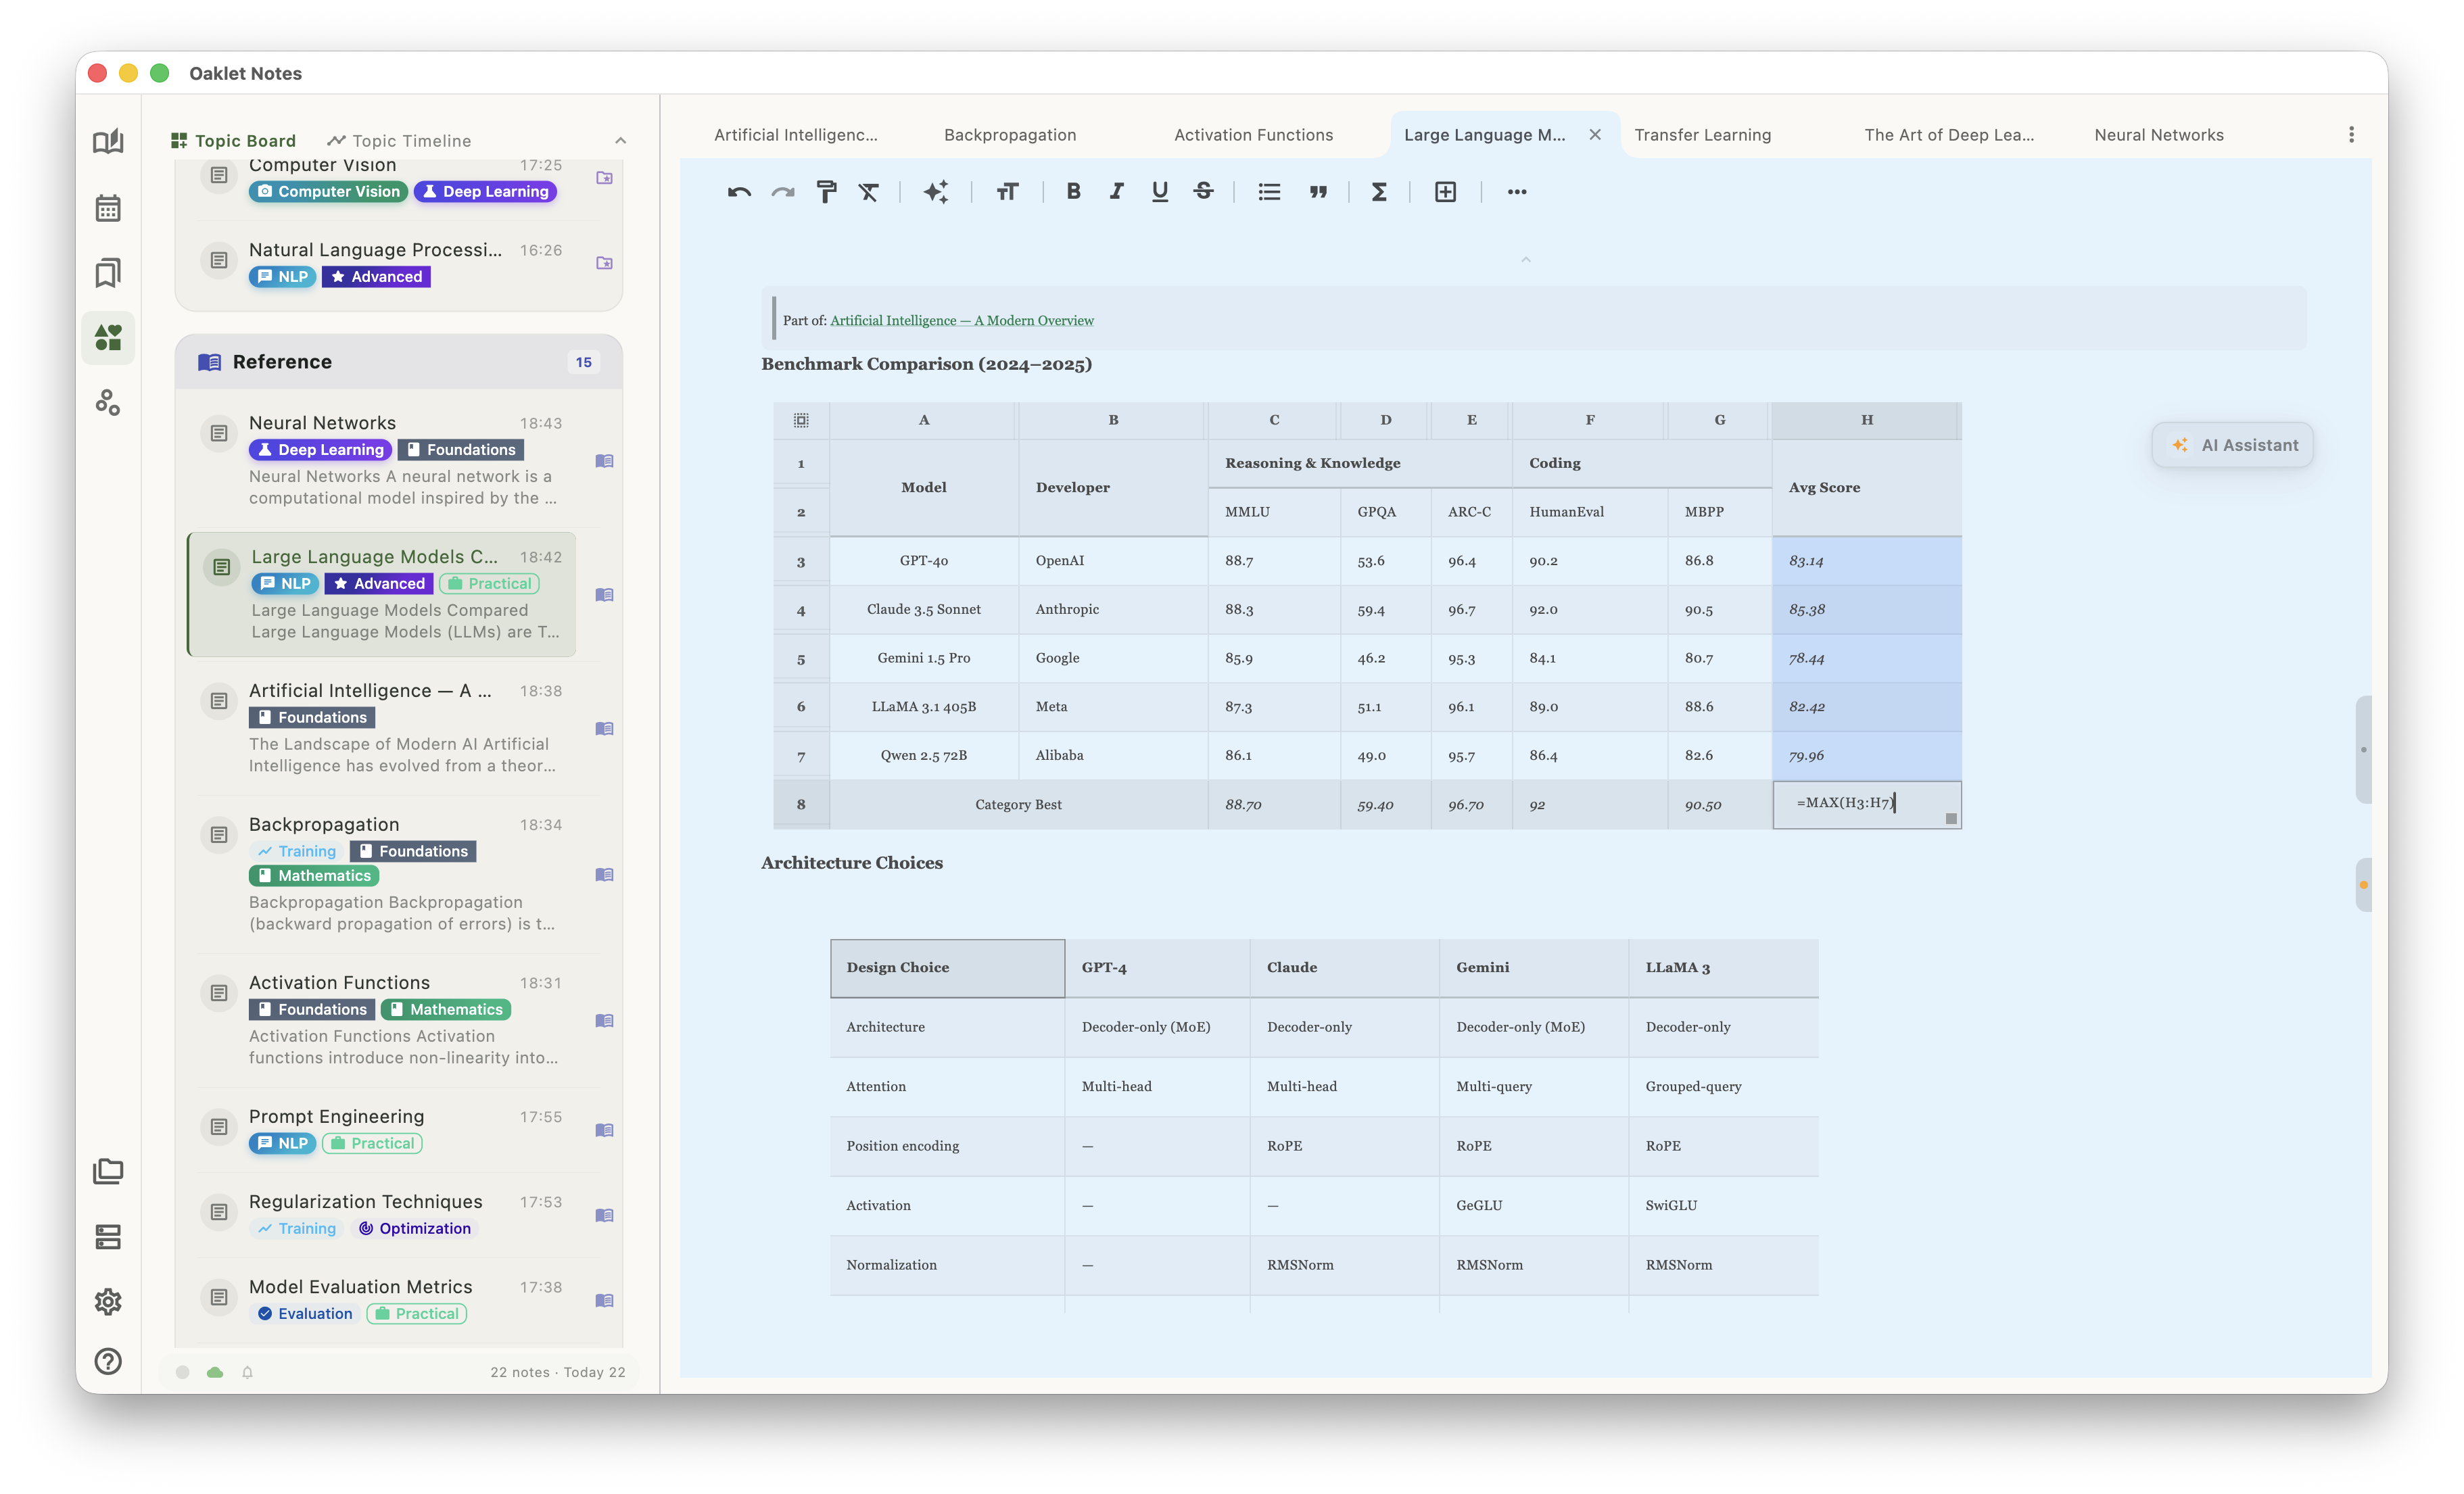Viewport: 2464px width, 1494px height.
Task: Click the right scrollbar thumb
Action: pyautogui.click(x=2364, y=750)
